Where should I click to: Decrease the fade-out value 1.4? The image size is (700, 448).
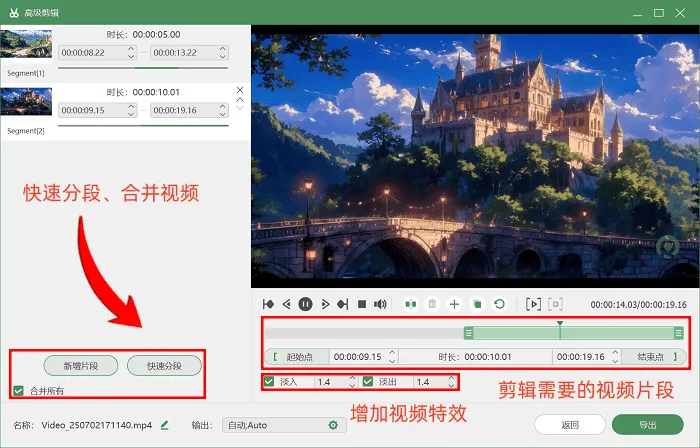451,385
